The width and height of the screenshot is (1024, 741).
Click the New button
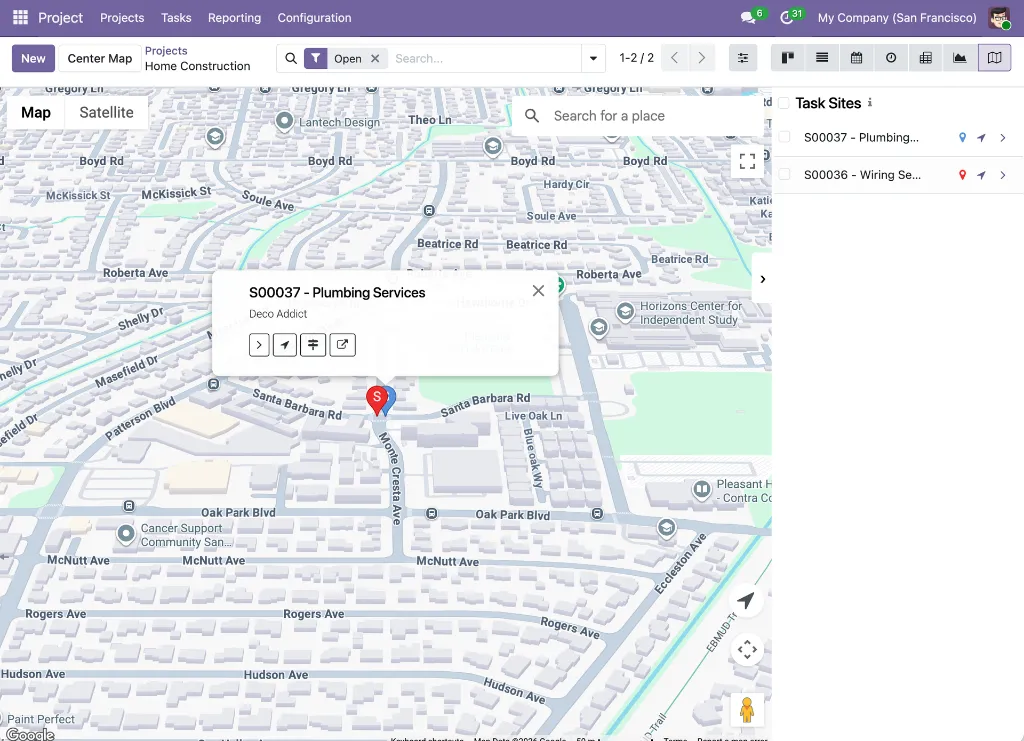click(x=33, y=58)
